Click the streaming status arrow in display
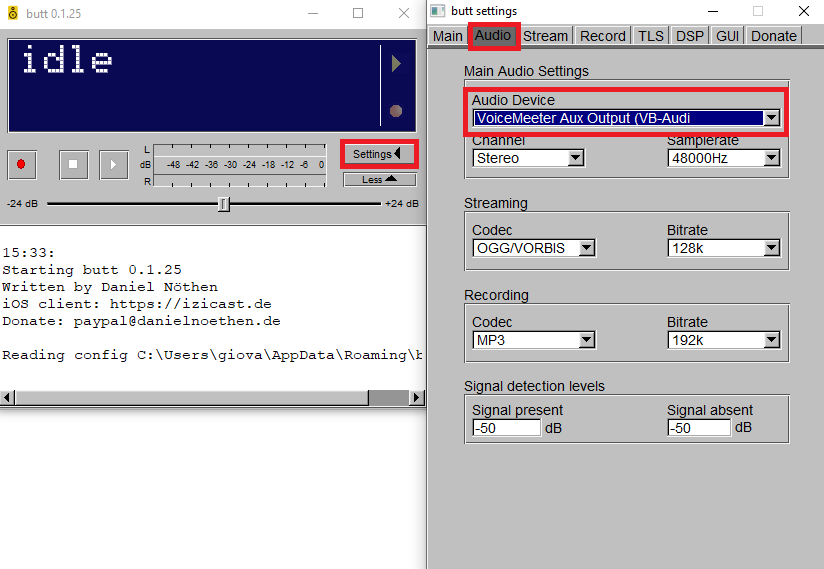The height and width of the screenshot is (569, 824). click(x=396, y=64)
